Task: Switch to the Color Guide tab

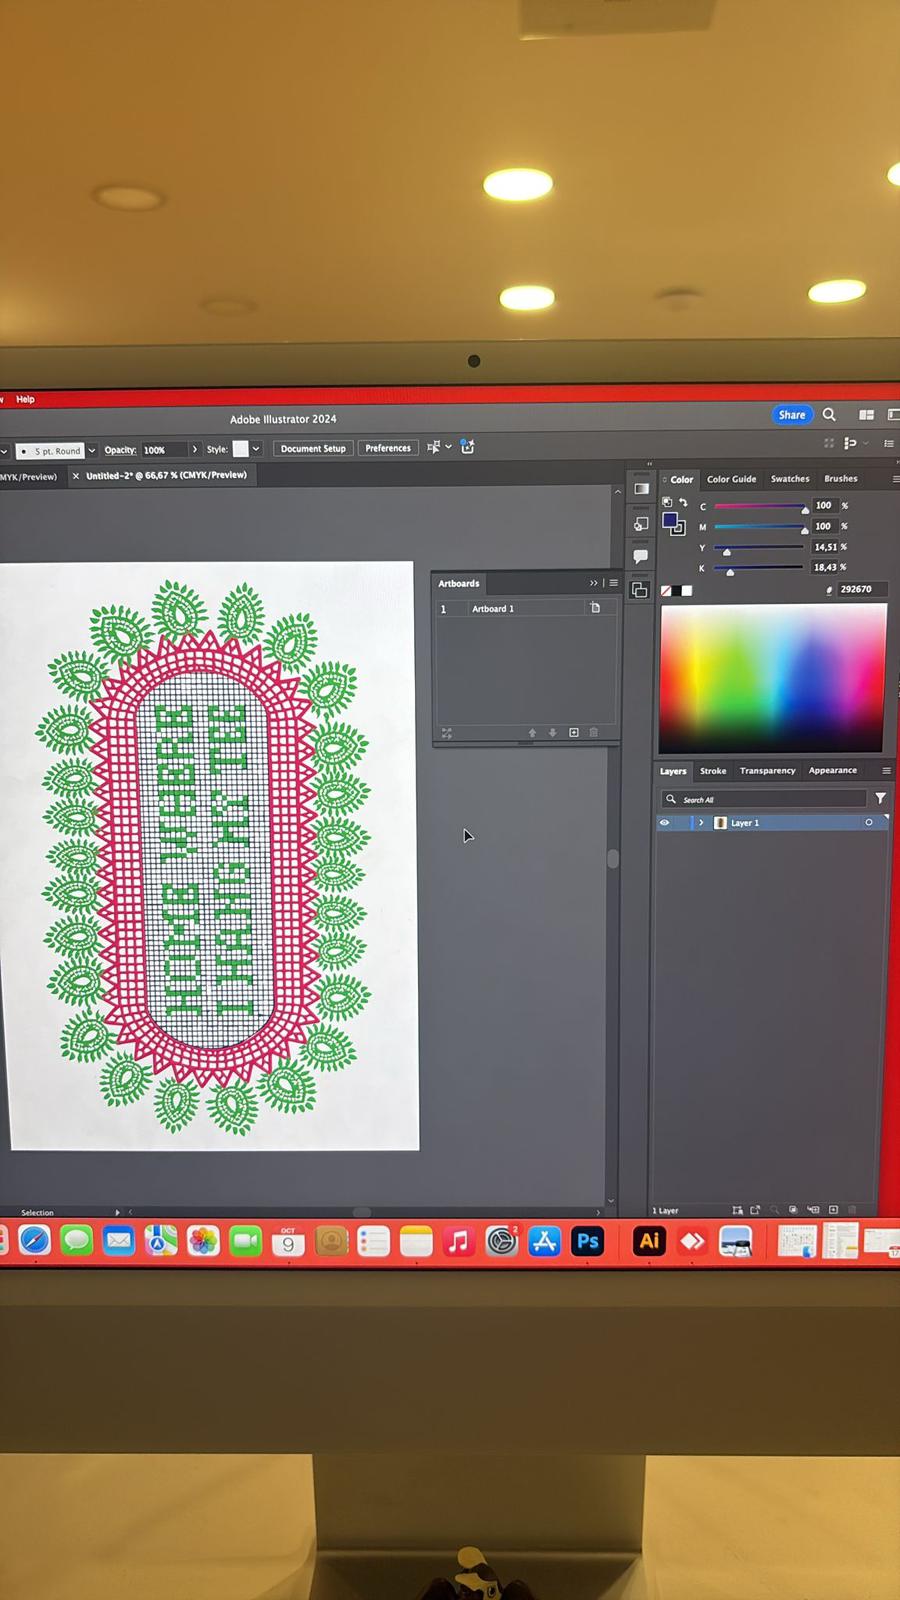Action: (x=732, y=479)
